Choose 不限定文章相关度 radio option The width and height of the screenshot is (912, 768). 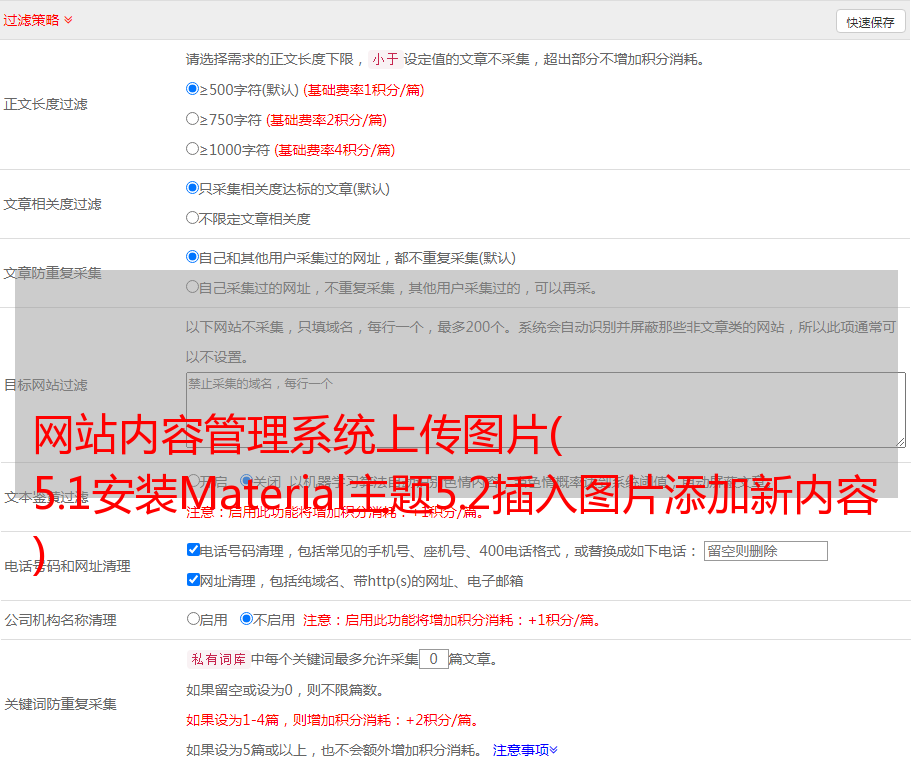click(193, 218)
